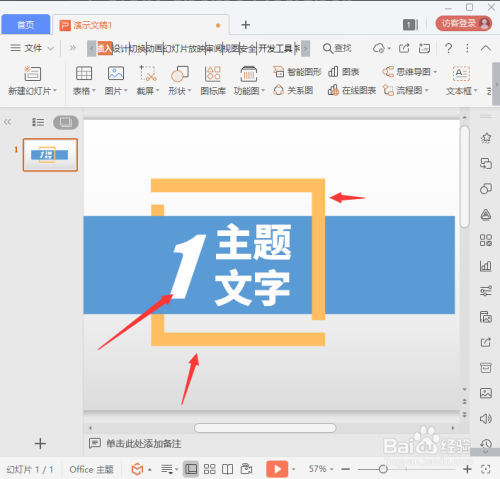
Task: Open the shapes icon in right sidebar
Action: point(486,189)
